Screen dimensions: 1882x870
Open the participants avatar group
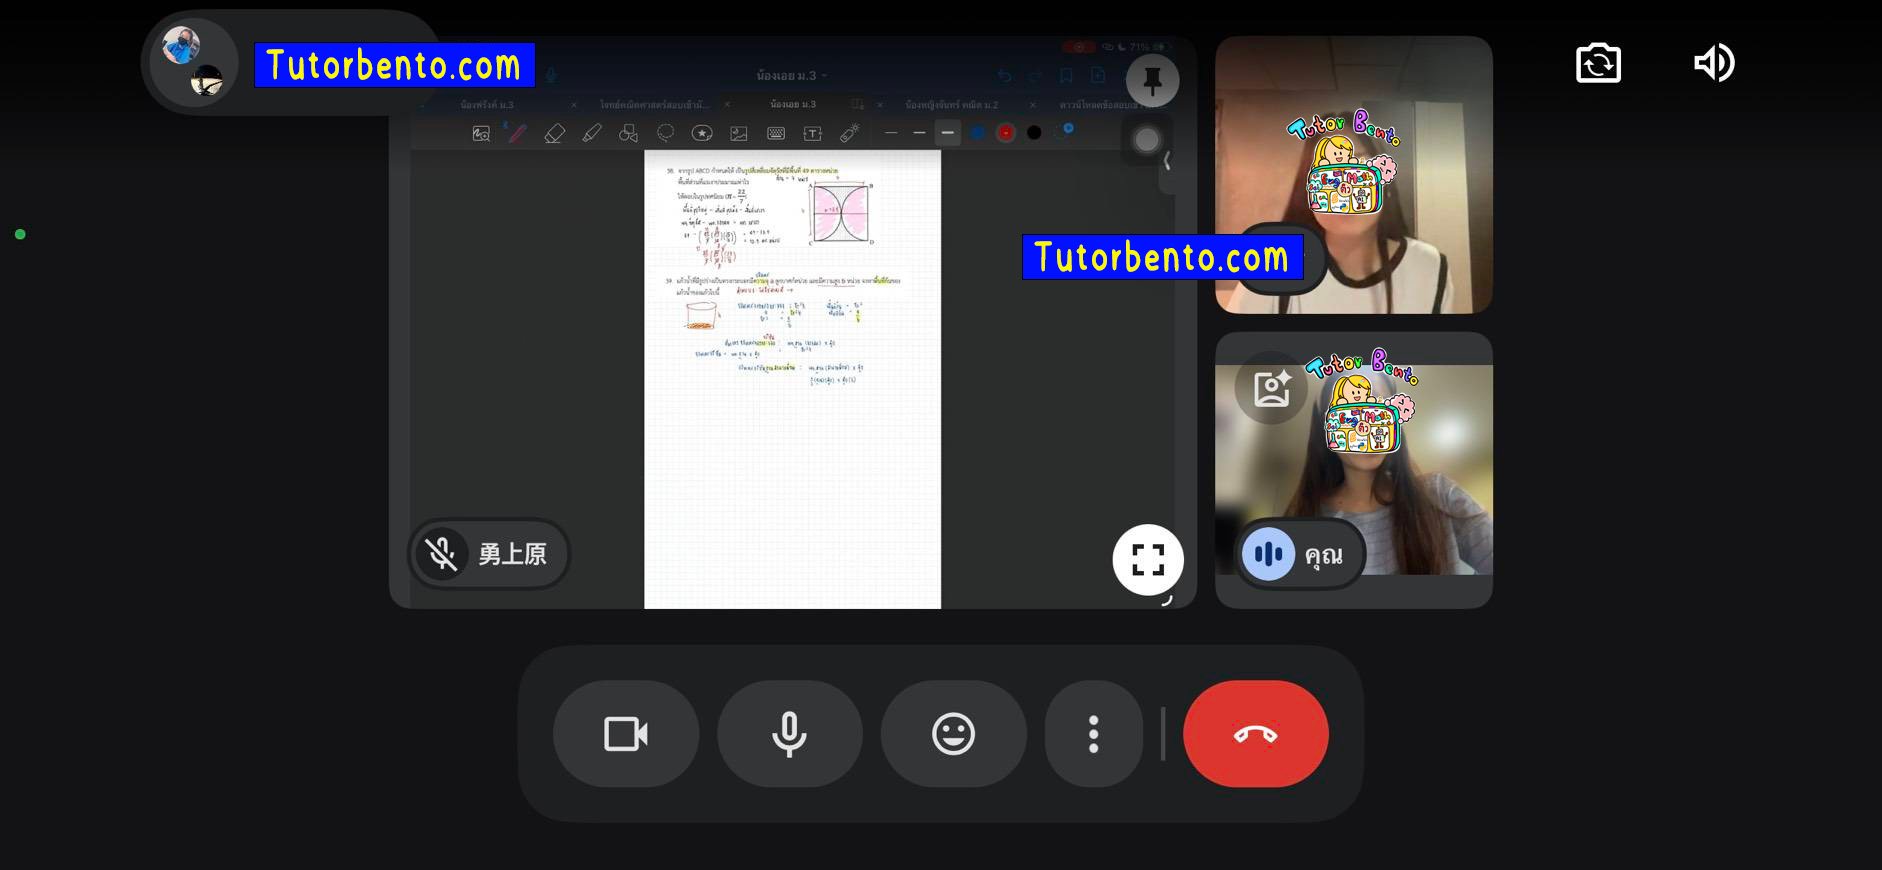[x=194, y=63]
